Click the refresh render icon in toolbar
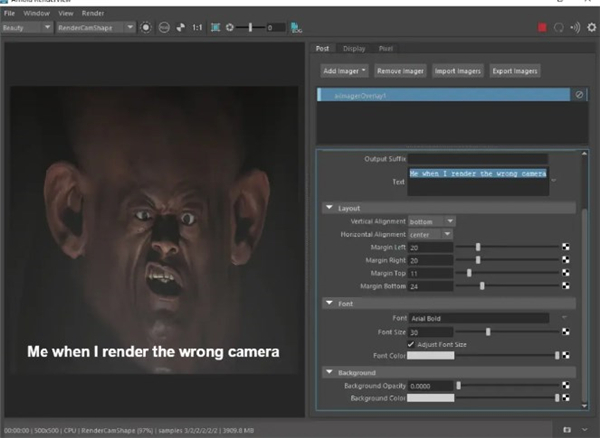This screenshot has width=600, height=438. tap(559, 28)
